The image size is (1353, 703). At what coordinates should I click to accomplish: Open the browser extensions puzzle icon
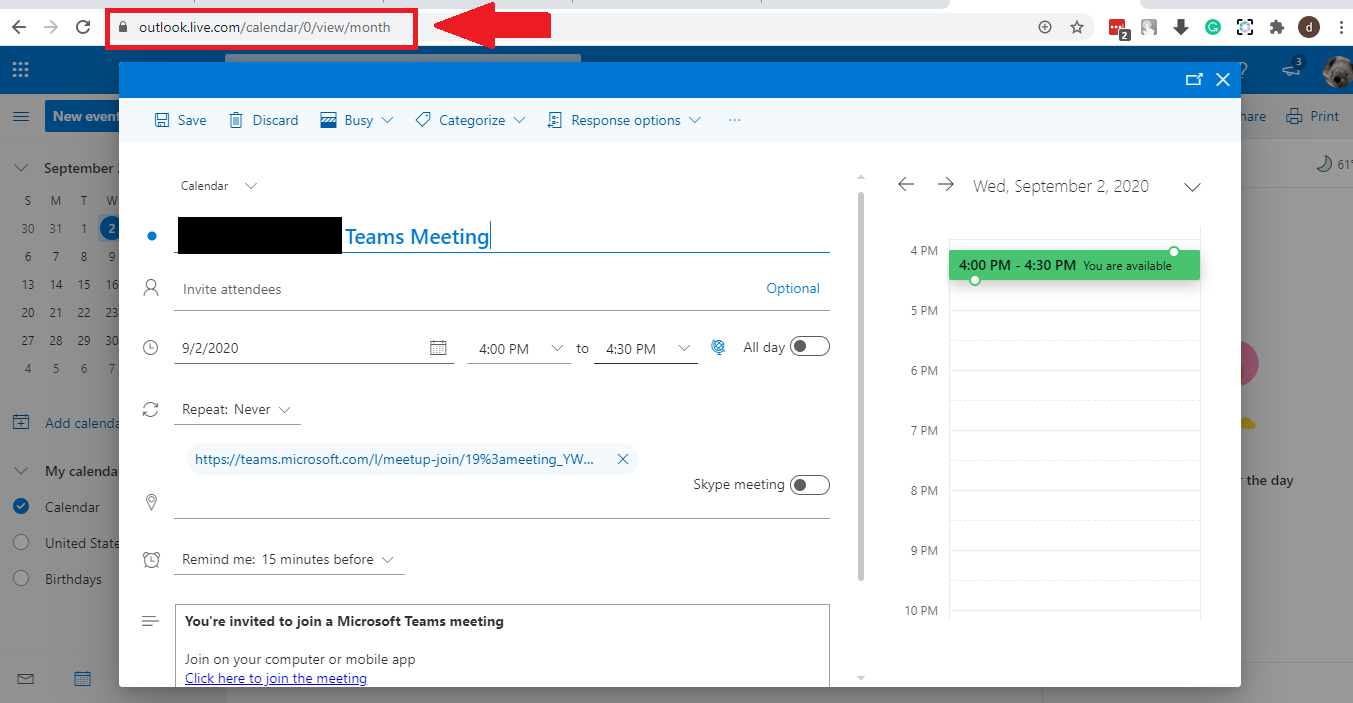click(x=1276, y=28)
